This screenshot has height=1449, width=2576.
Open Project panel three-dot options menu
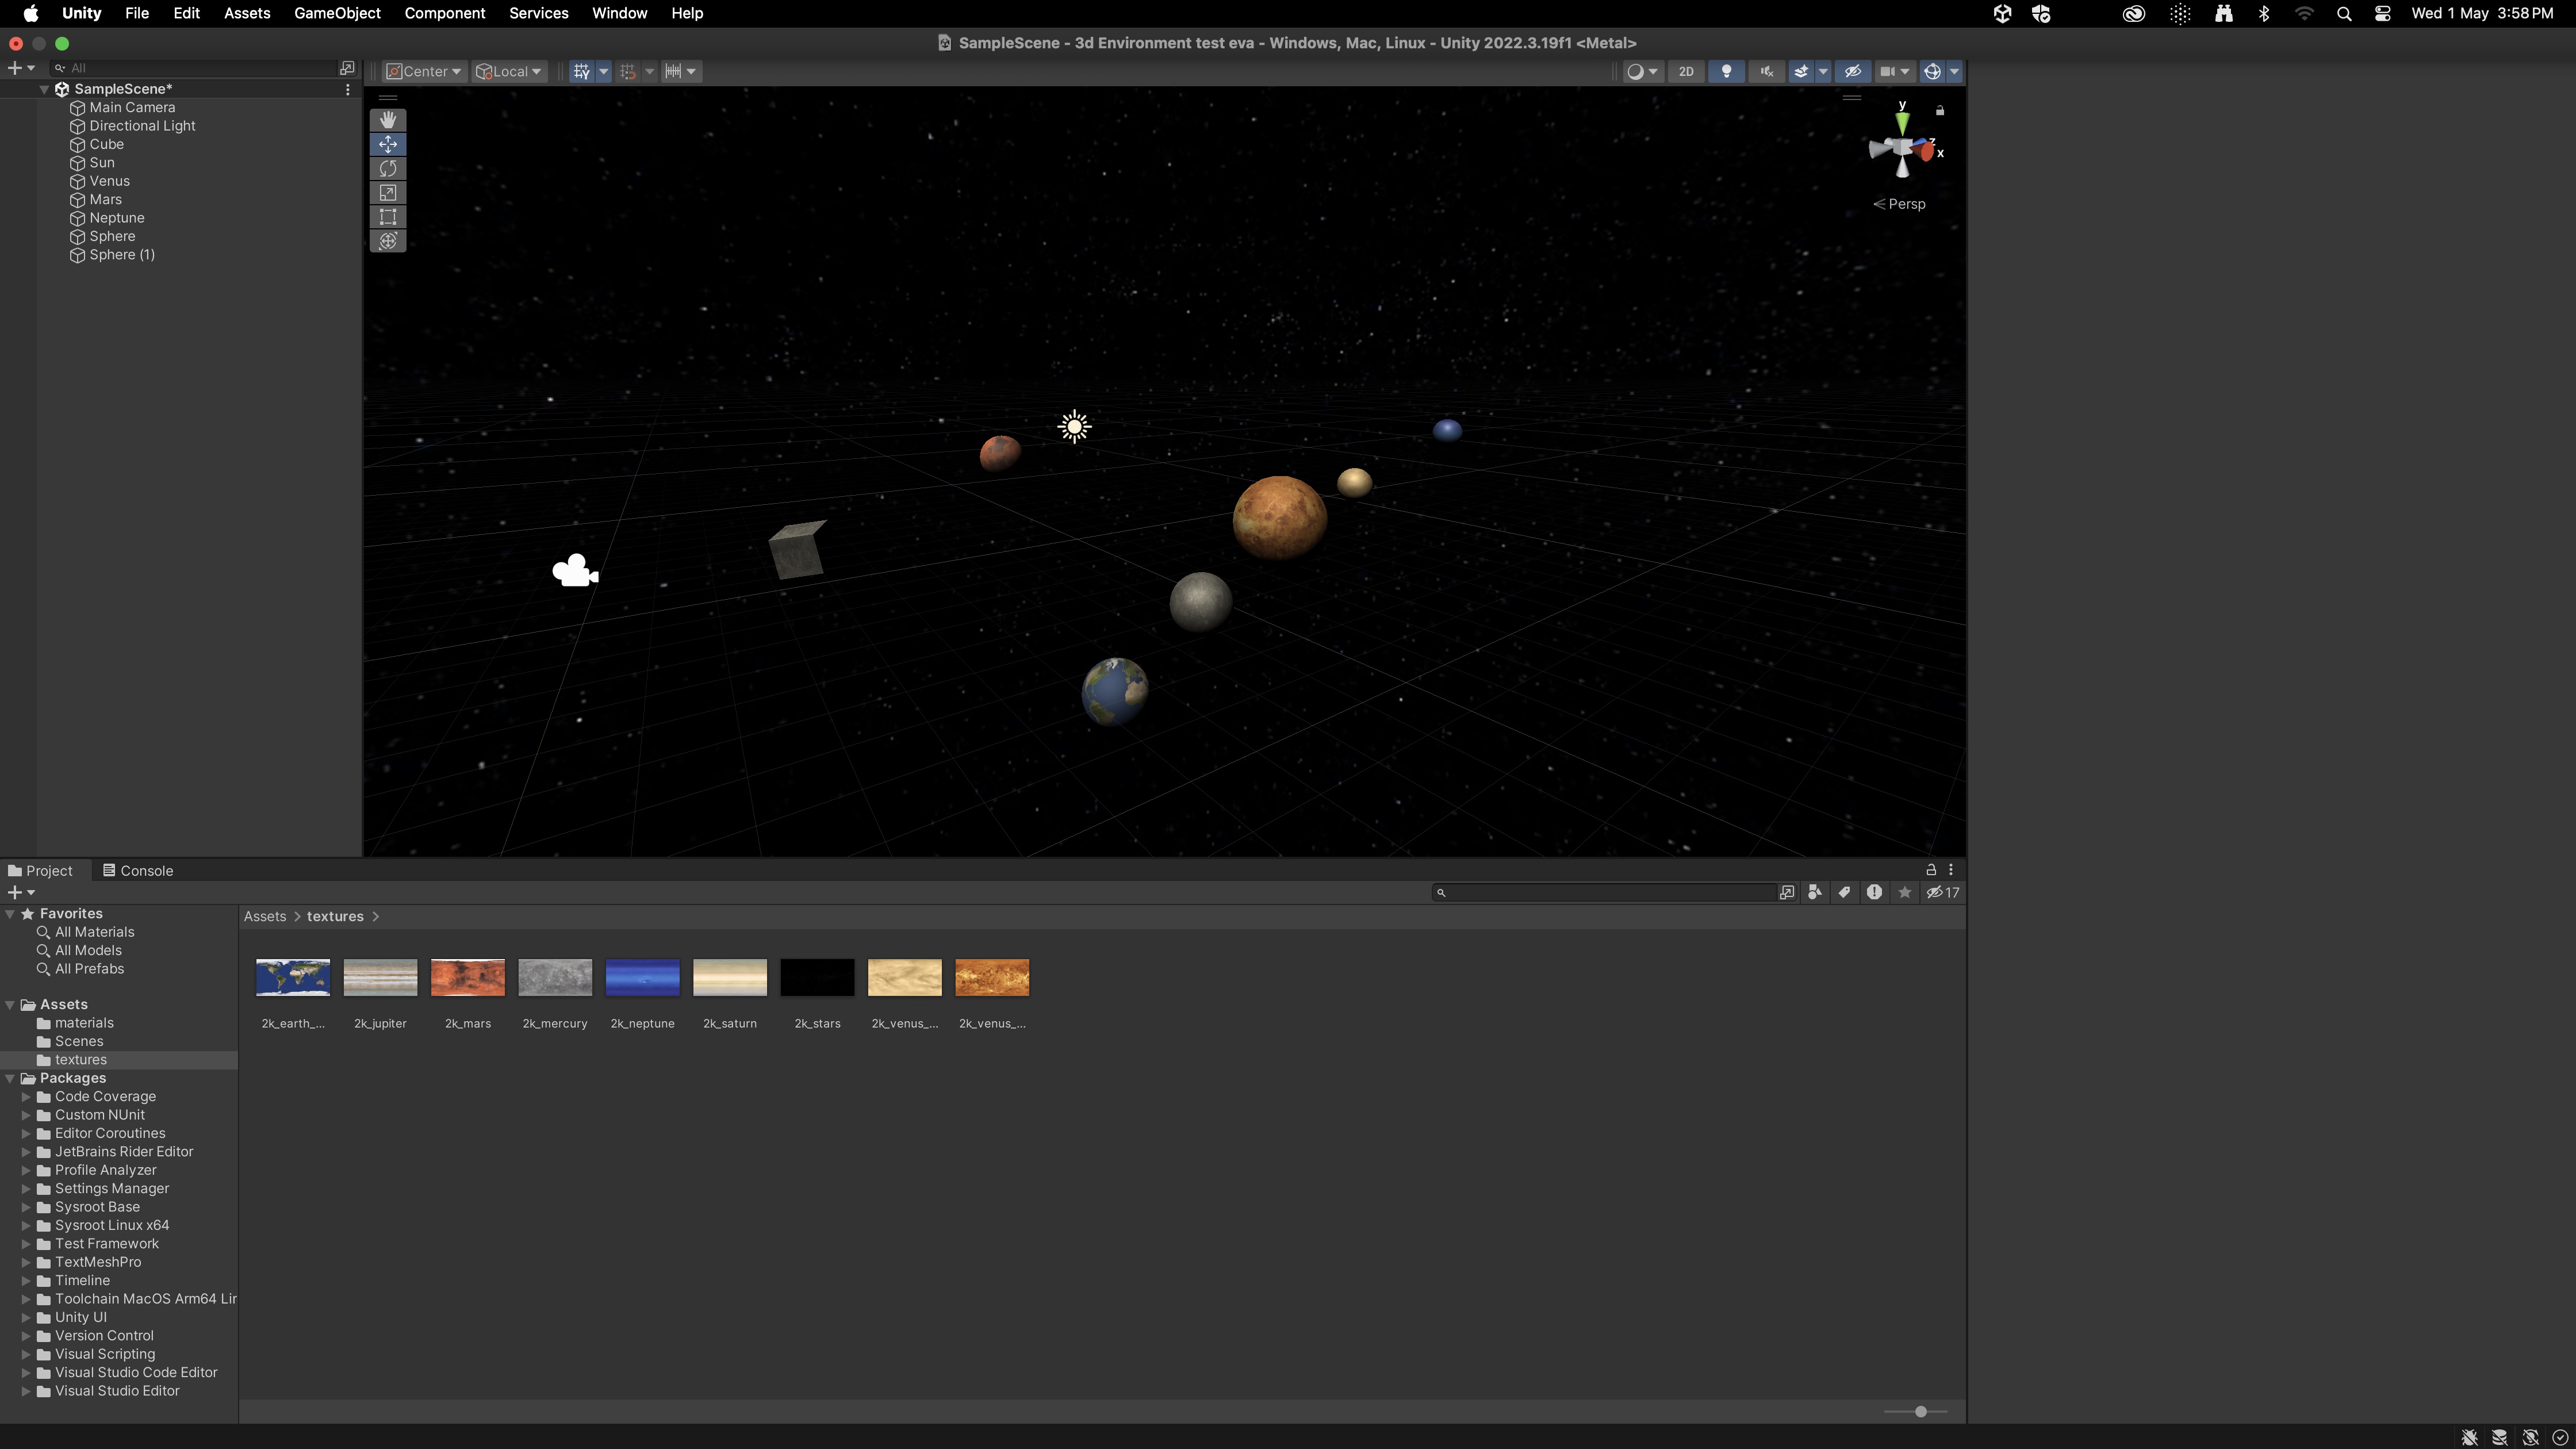pyautogui.click(x=1951, y=870)
